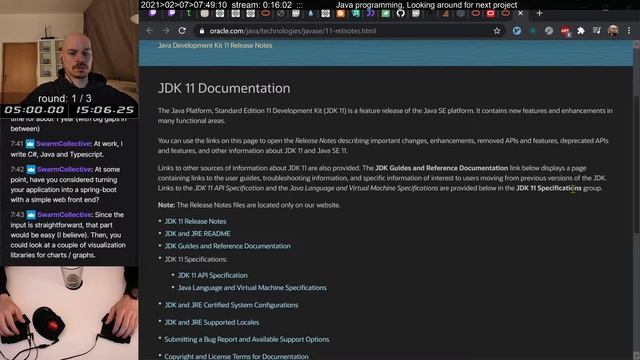Open the Chrome profile avatar
Screen dimensions: 640x360
613,31
